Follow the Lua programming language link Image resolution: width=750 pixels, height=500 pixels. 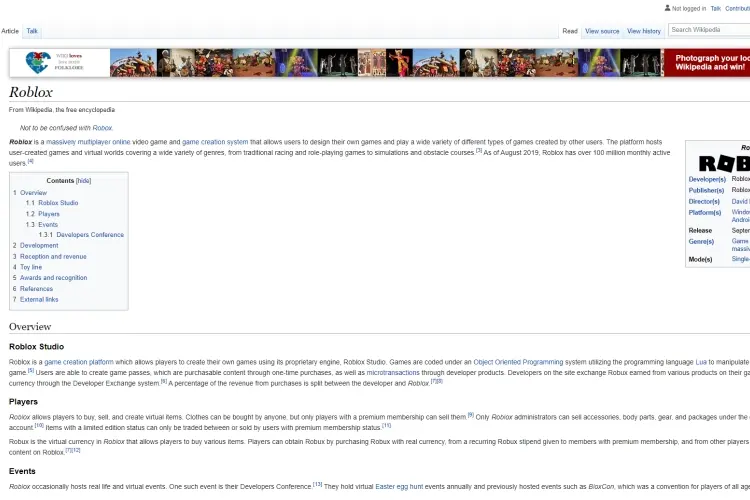[x=701, y=362]
